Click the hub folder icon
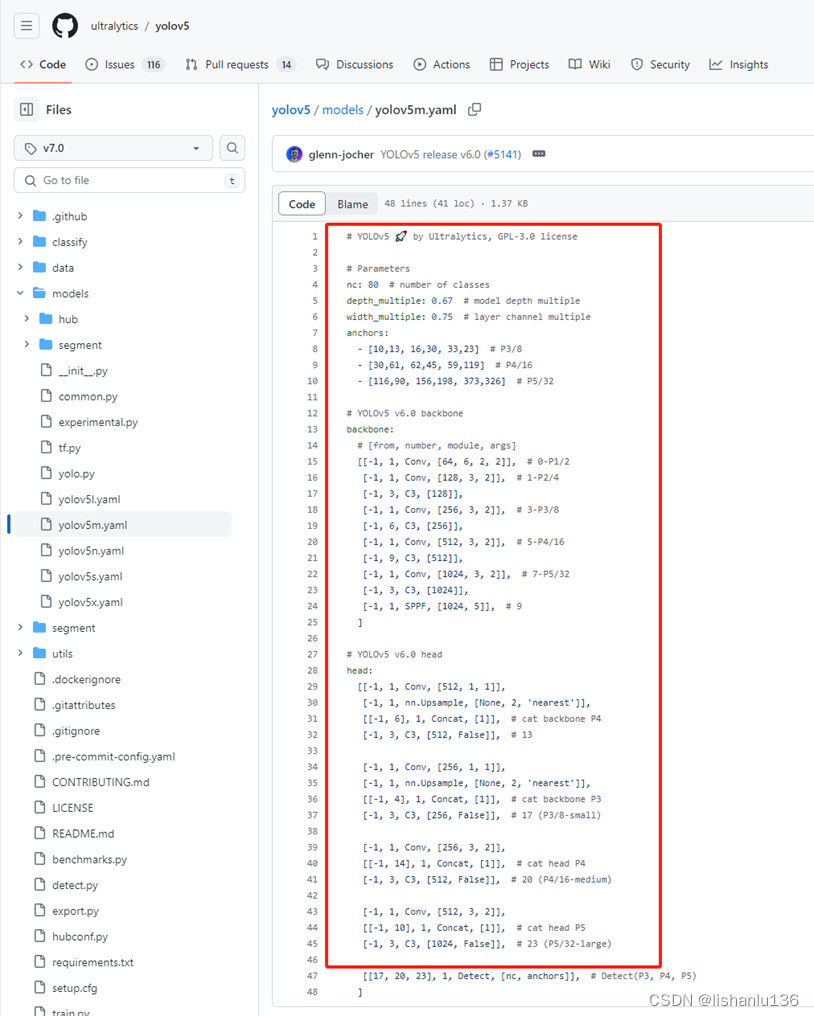Image resolution: width=814 pixels, height=1016 pixels. point(46,319)
